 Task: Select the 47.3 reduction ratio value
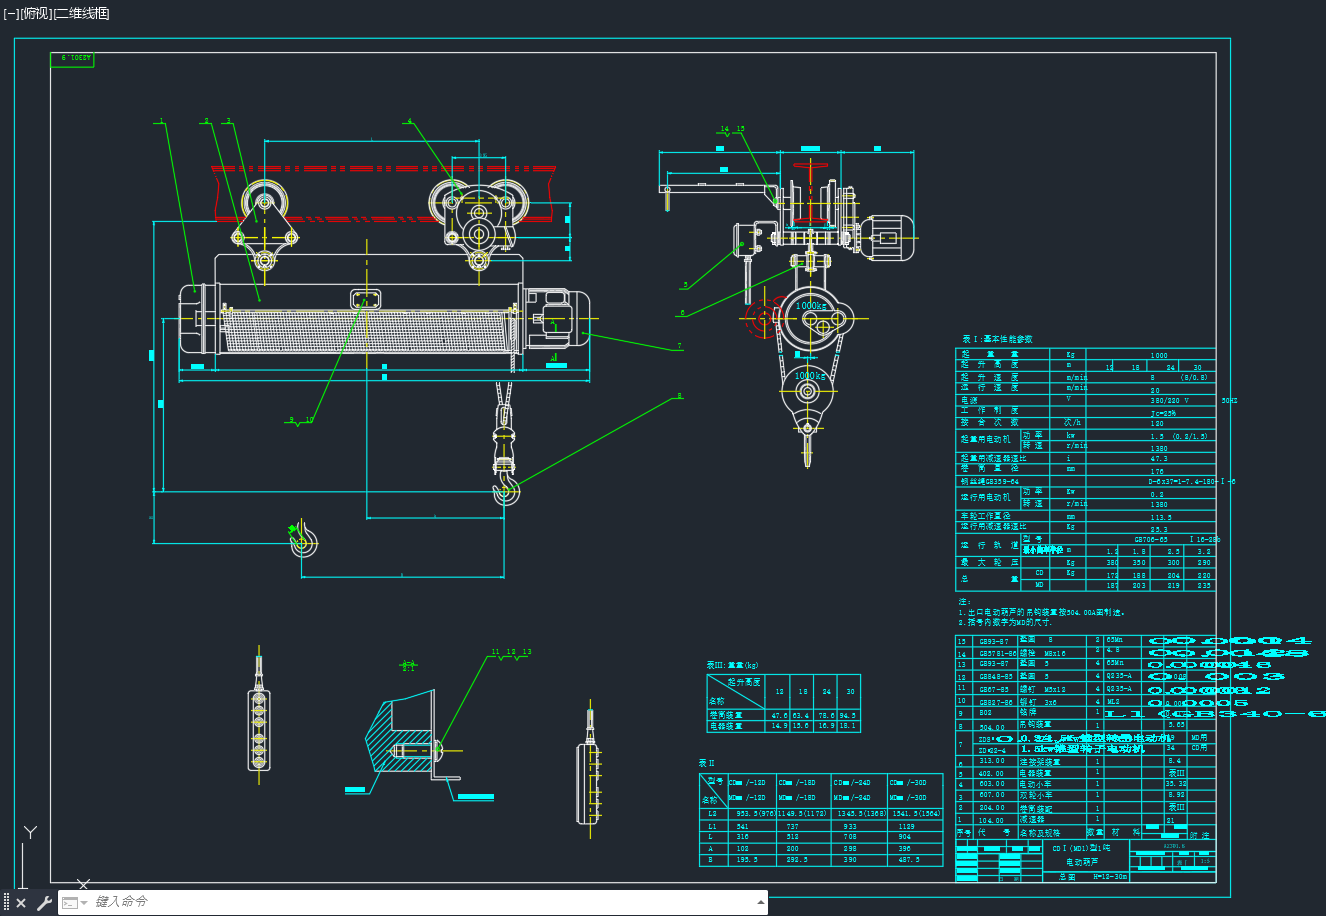[1159, 459]
